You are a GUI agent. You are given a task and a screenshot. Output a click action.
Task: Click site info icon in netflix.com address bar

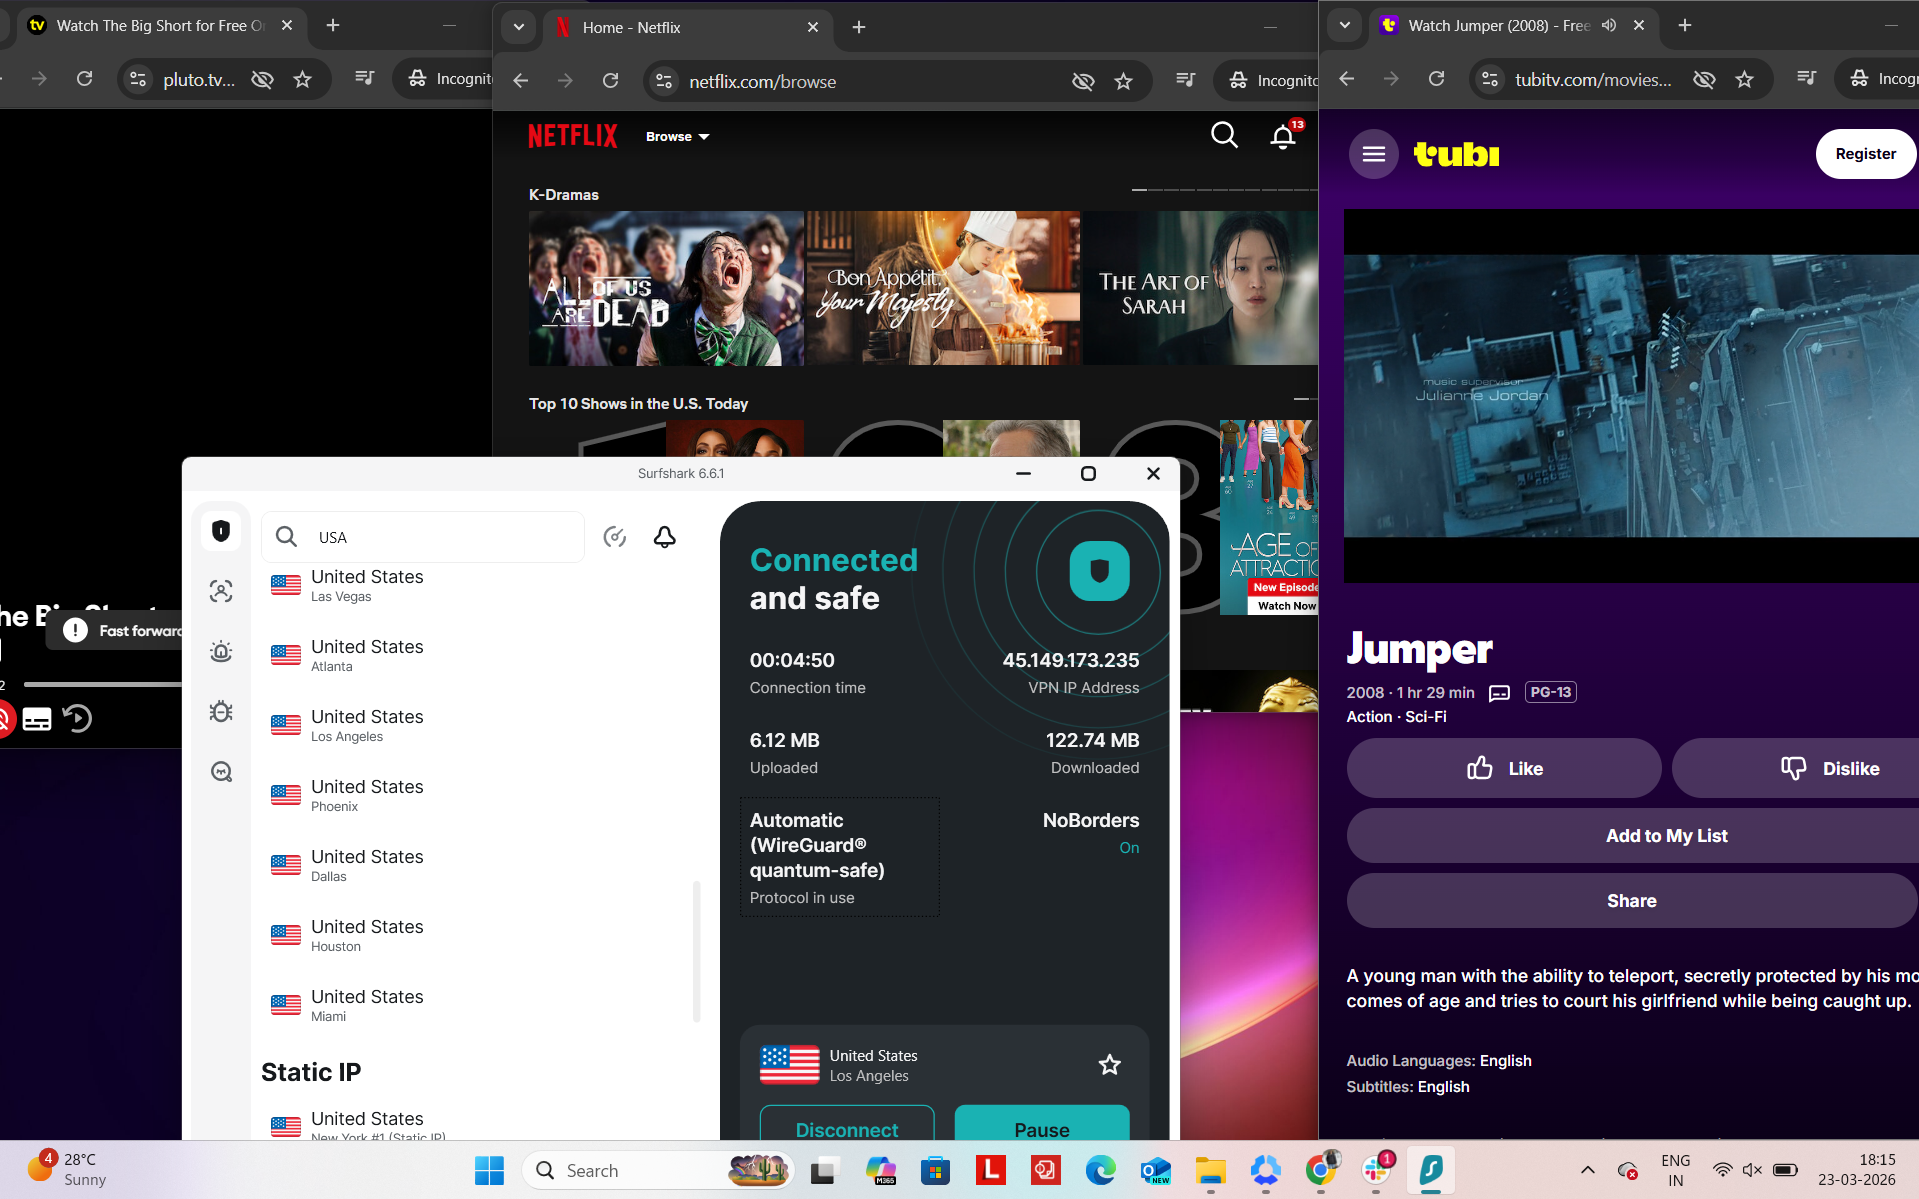click(x=664, y=81)
